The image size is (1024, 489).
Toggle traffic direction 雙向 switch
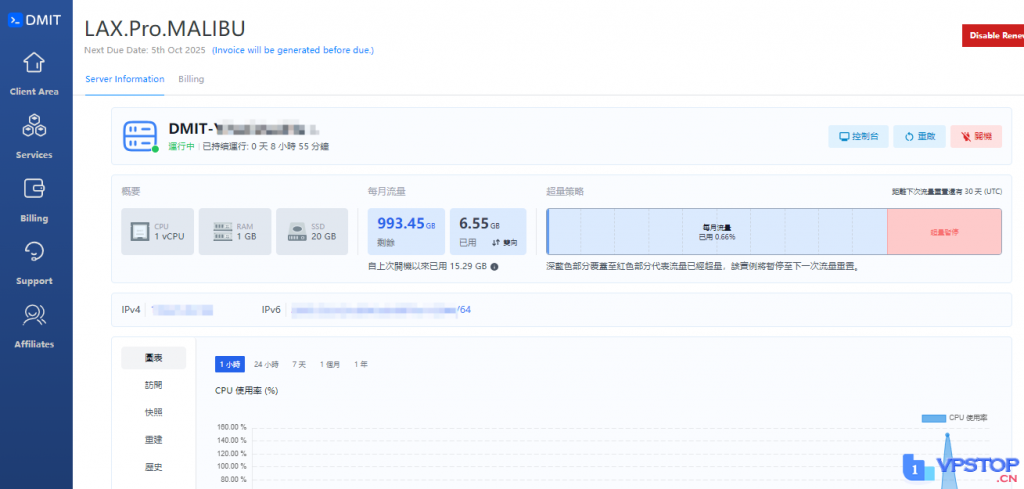click(504, 243)
